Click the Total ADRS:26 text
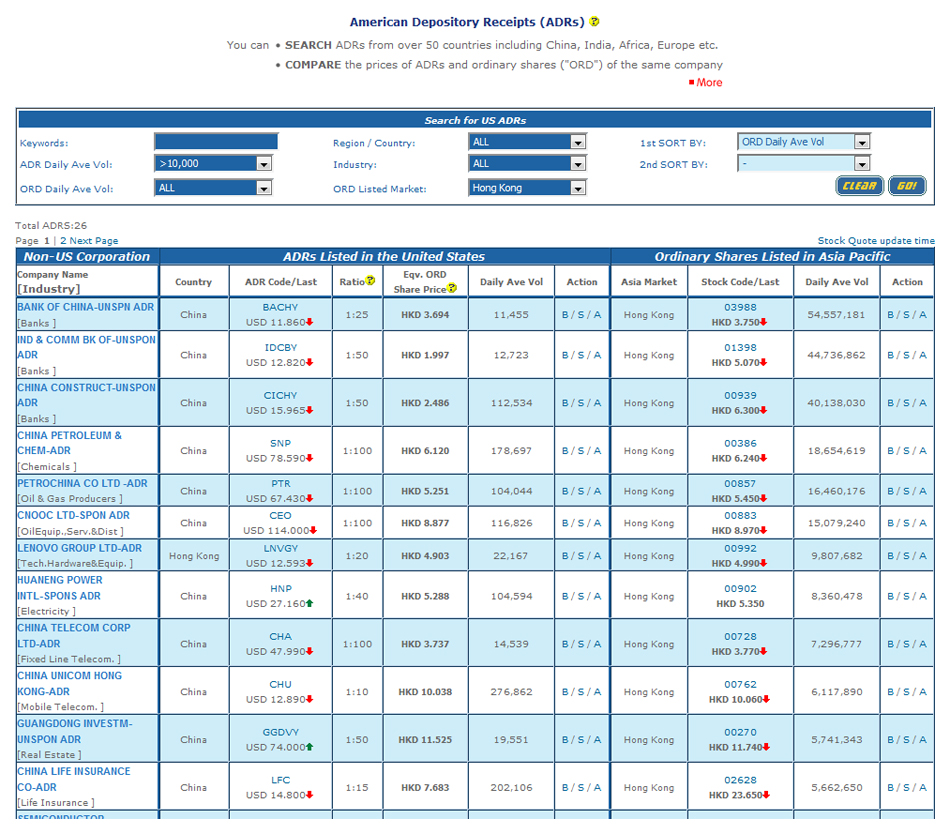The image size is (950, 825). point(51,225)
